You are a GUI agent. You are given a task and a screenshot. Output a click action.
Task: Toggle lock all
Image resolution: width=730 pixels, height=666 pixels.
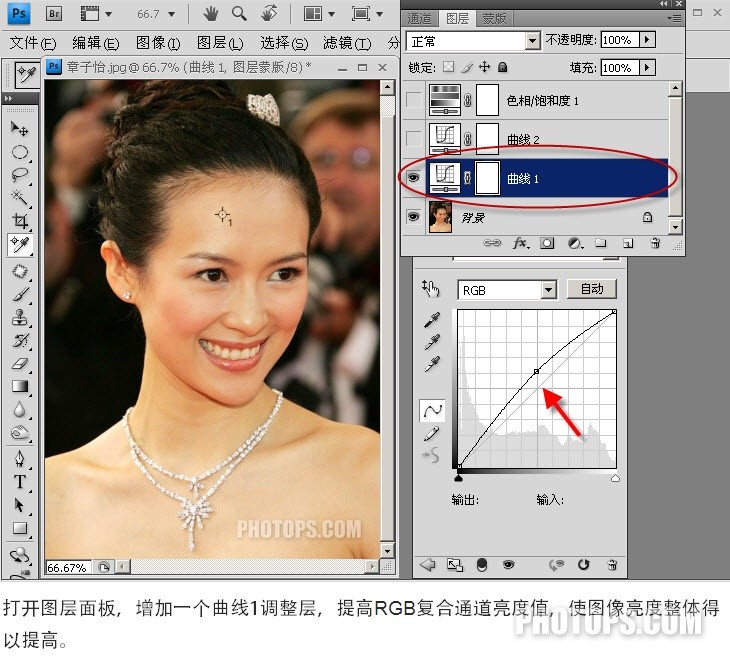502,67
